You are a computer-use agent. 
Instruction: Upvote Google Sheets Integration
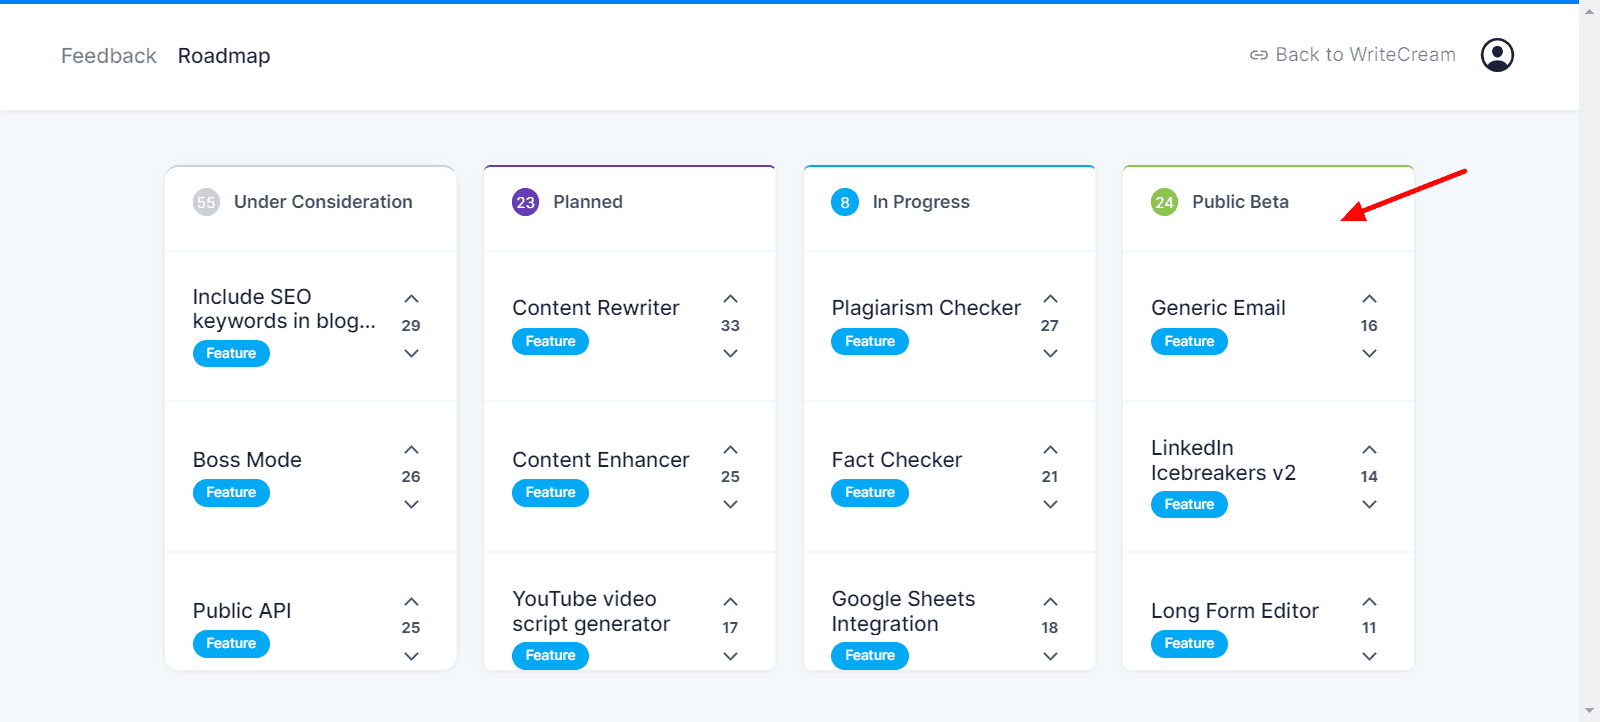(x=1050, y=602)
